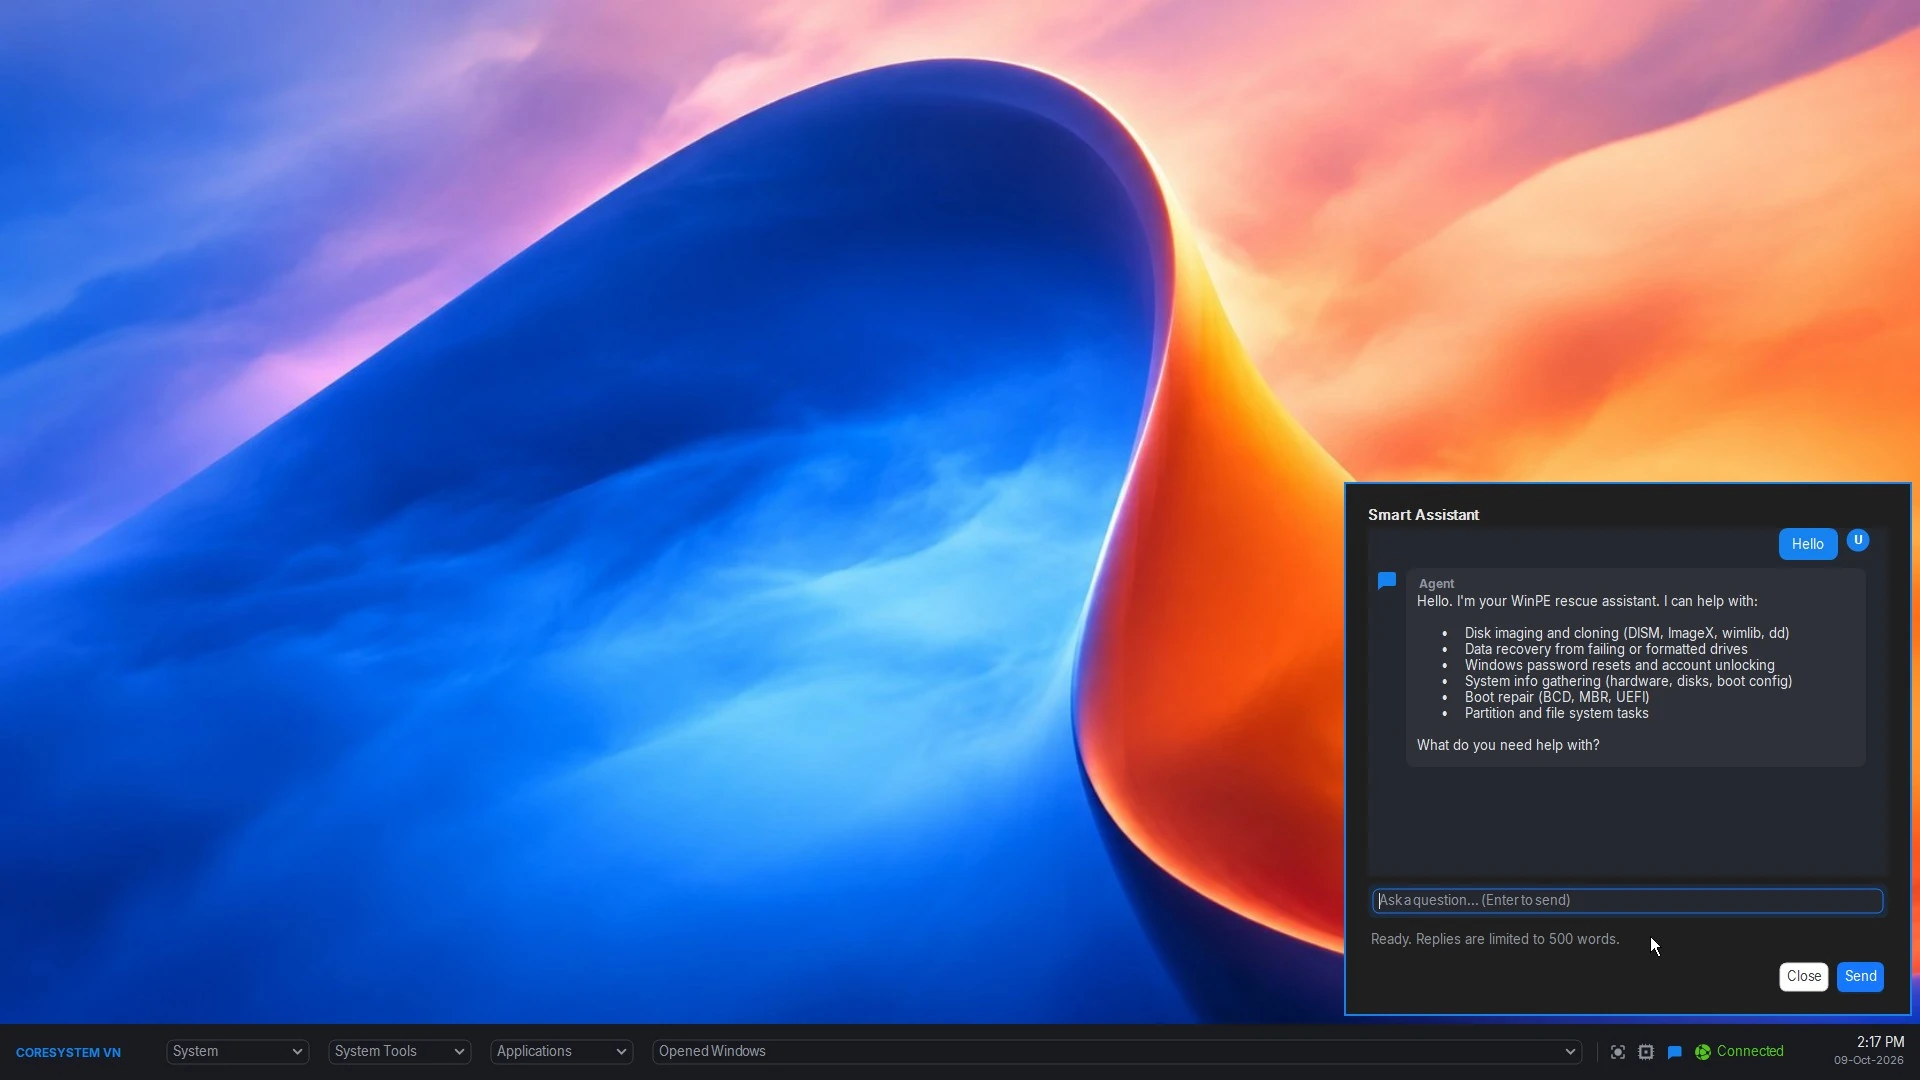1920x1080 pixels.
Task: Click the user avatar U in chat
Action: (1858, 541)
